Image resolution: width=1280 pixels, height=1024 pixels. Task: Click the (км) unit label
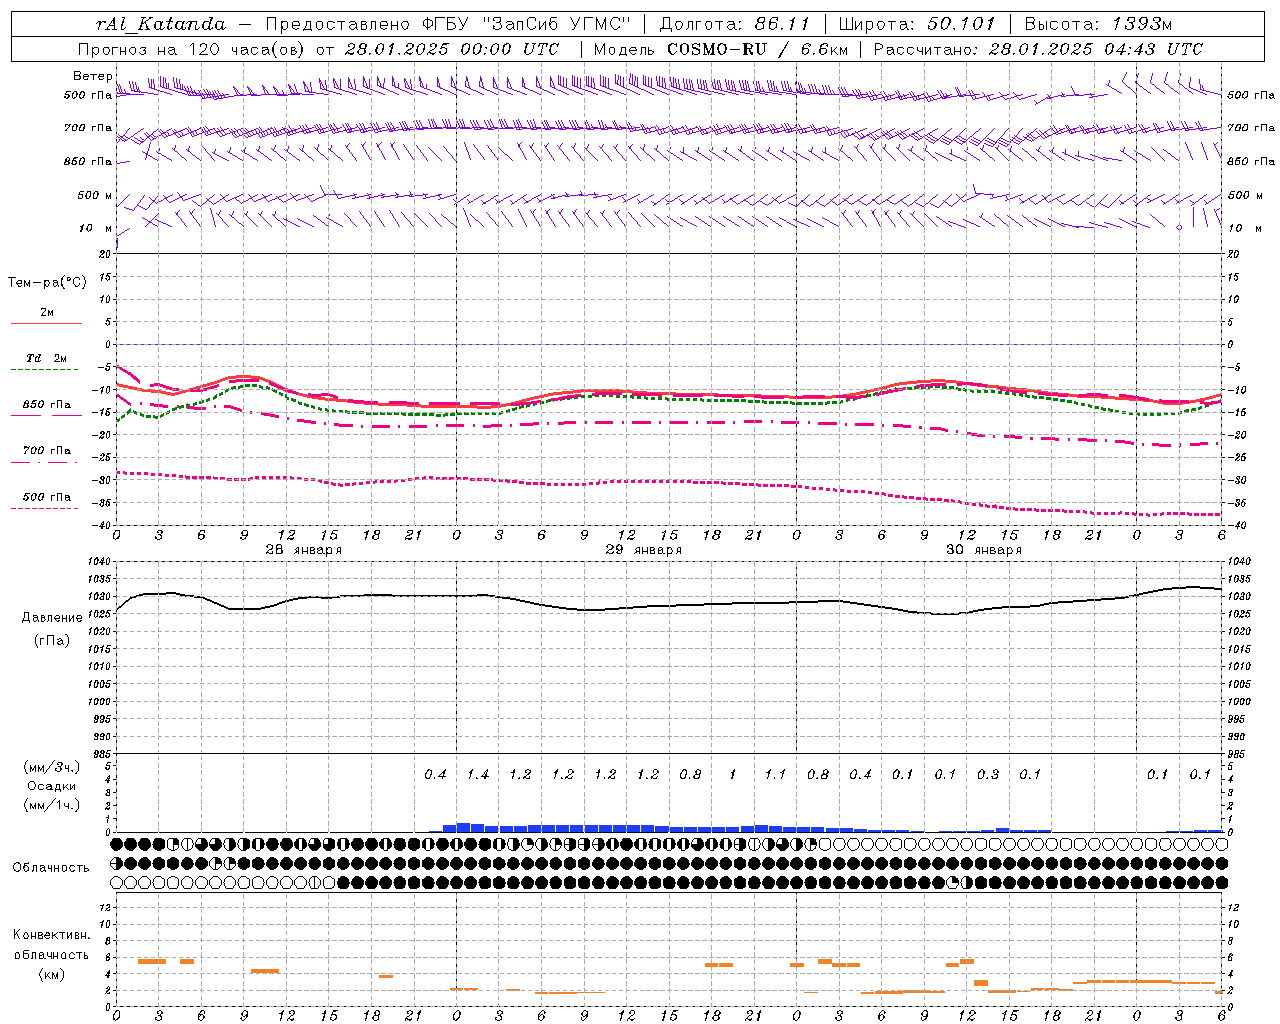(x=51, y=974)
